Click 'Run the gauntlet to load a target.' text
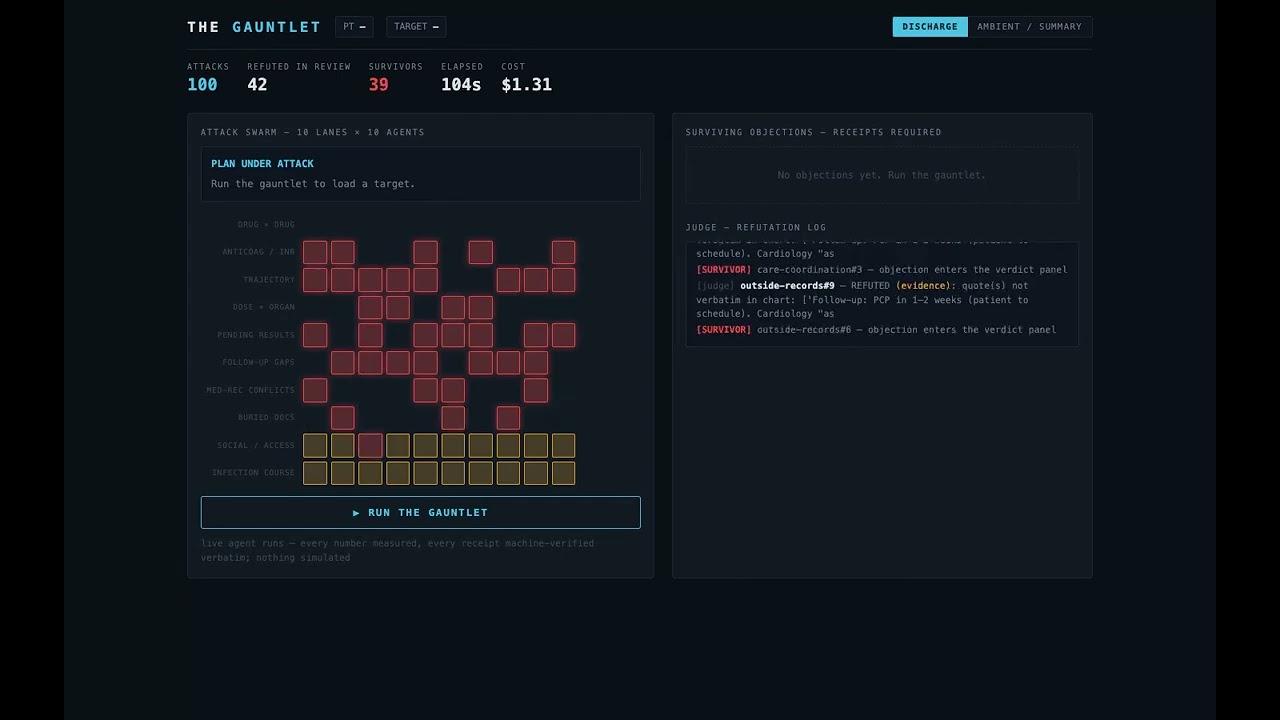 point(313,184)
